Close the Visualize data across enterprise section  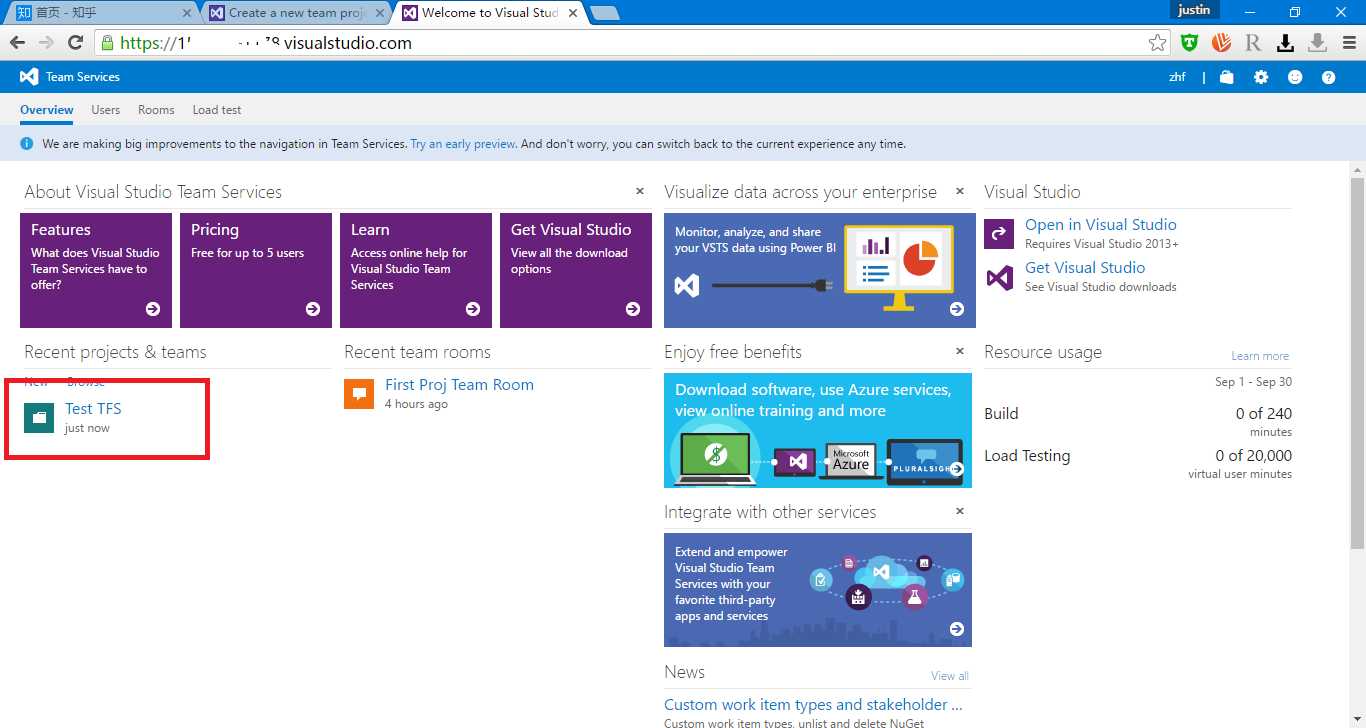coord(960,191)
